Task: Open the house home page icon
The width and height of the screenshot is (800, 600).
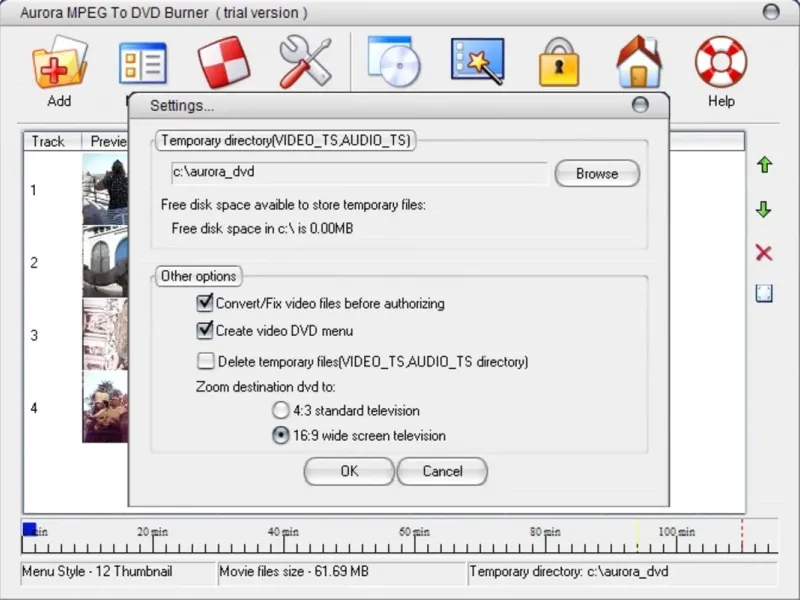Action: coord(639,62)
